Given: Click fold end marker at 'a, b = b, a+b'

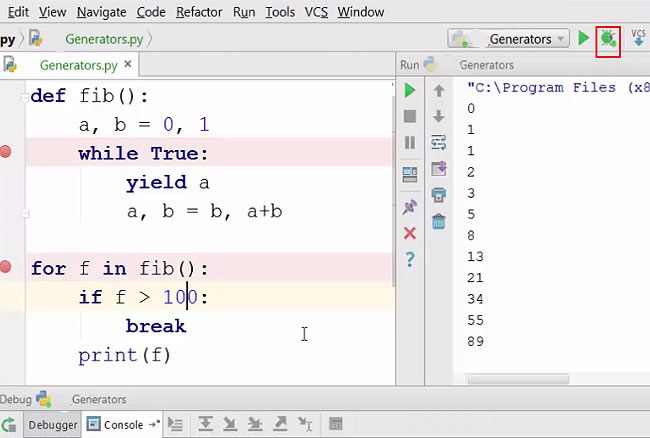Looking at the screenshot, I should point(24,213).
